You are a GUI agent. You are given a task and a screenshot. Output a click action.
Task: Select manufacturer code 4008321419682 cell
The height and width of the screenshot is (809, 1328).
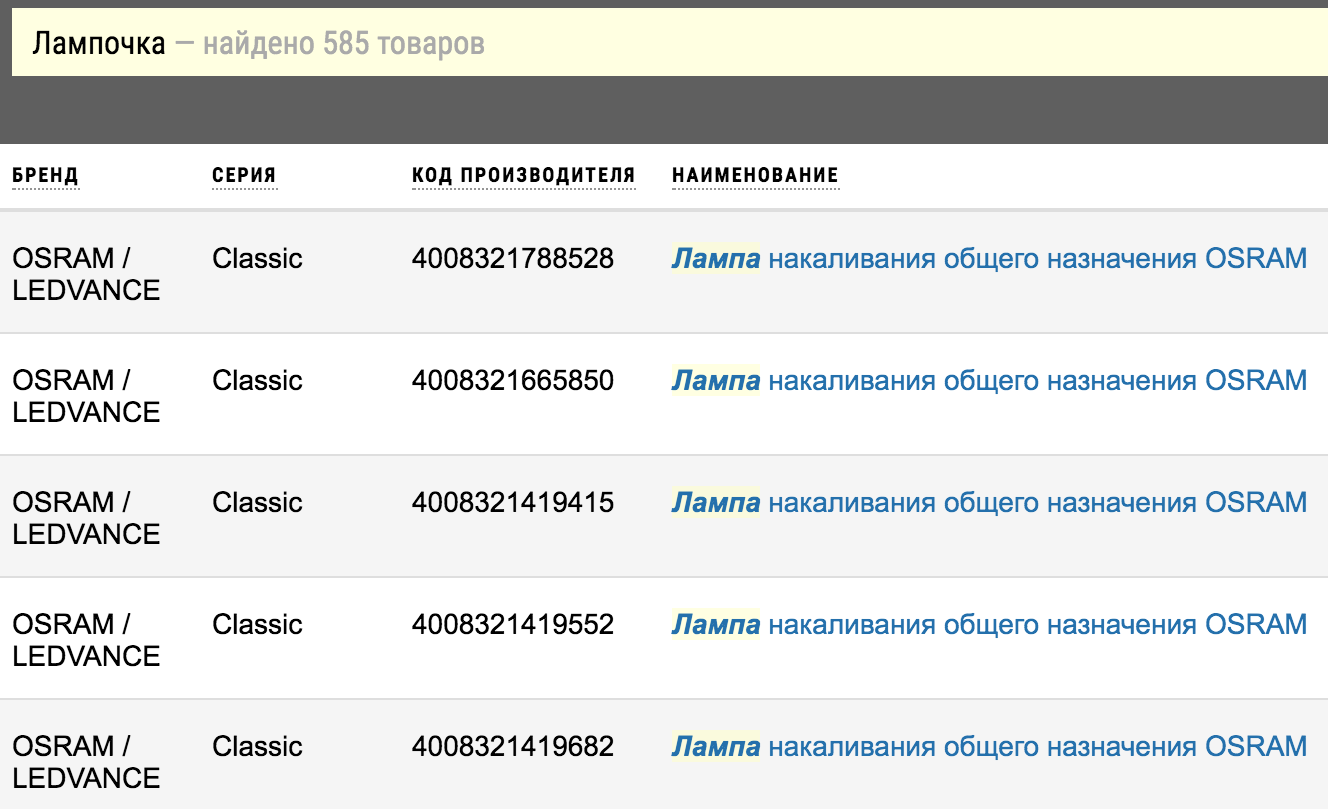click(513, 747)
